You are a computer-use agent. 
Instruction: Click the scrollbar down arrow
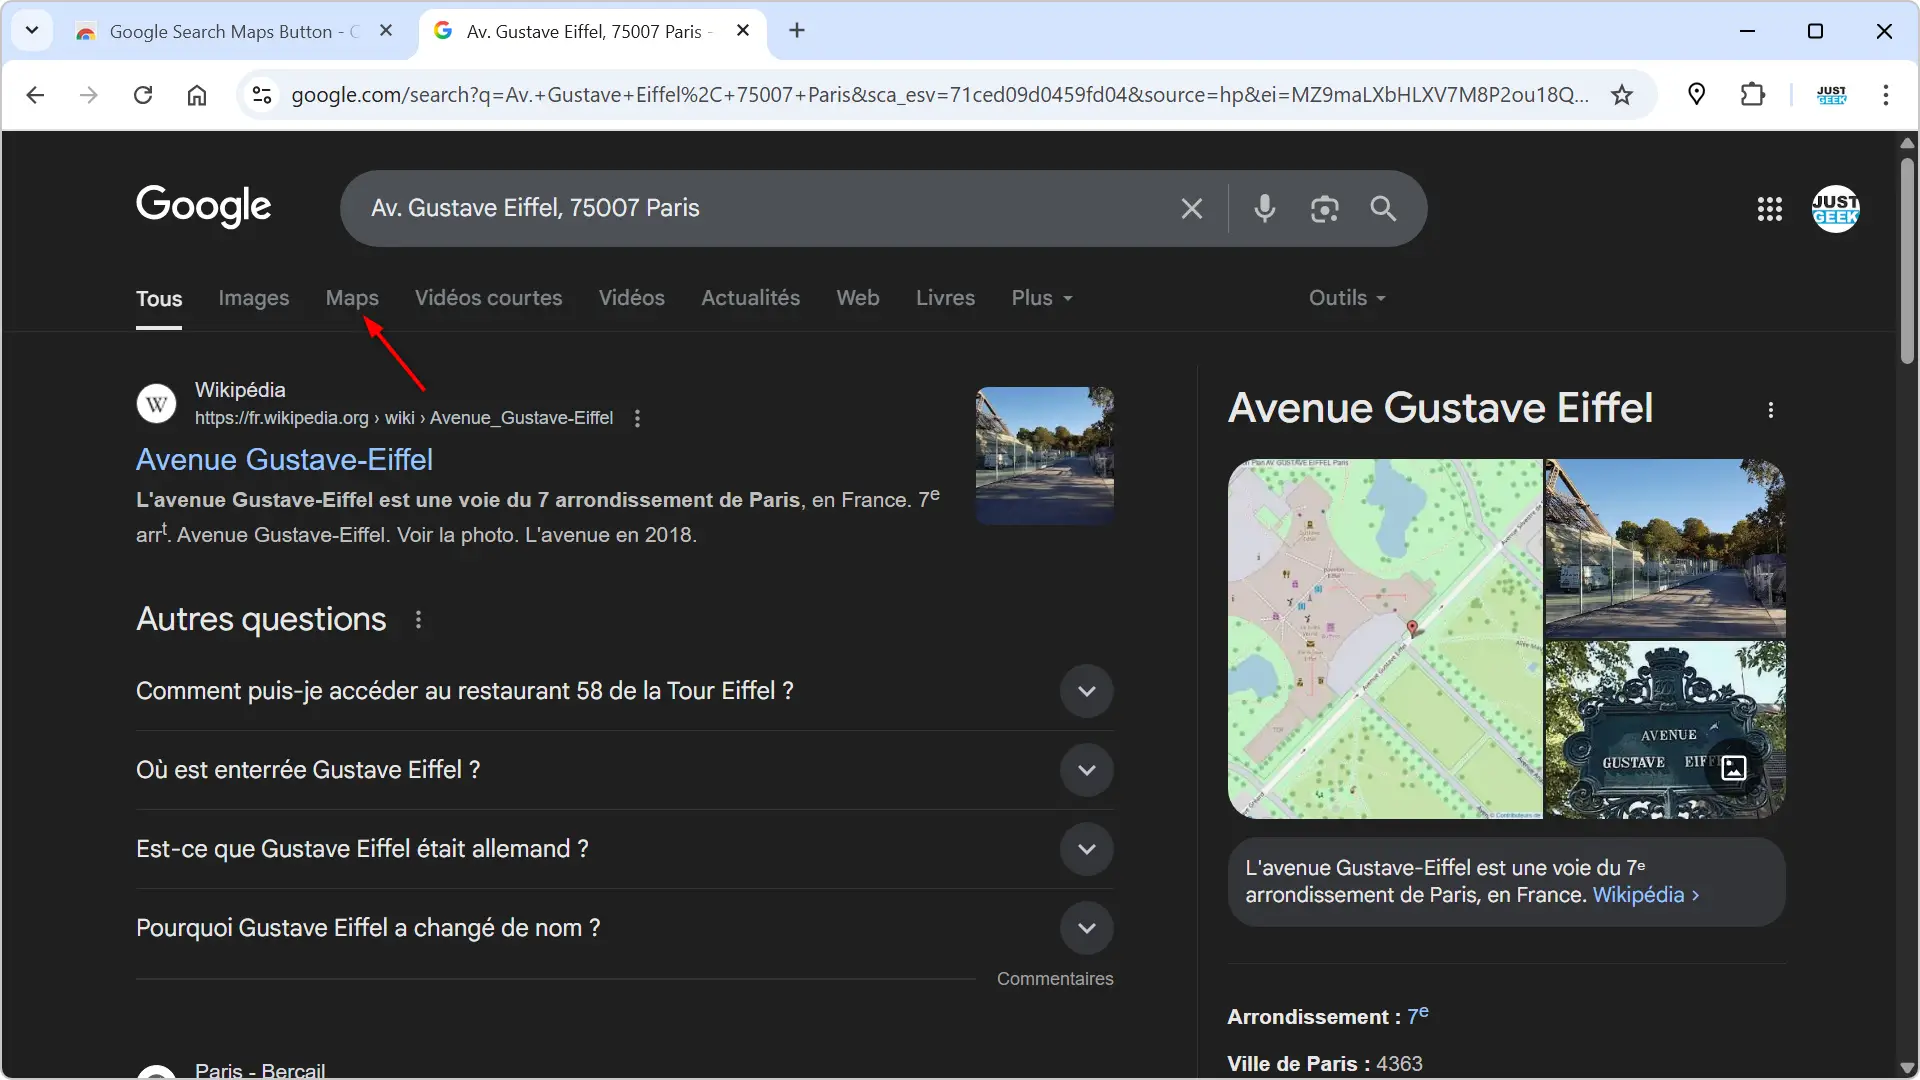coord(1907,1068)
